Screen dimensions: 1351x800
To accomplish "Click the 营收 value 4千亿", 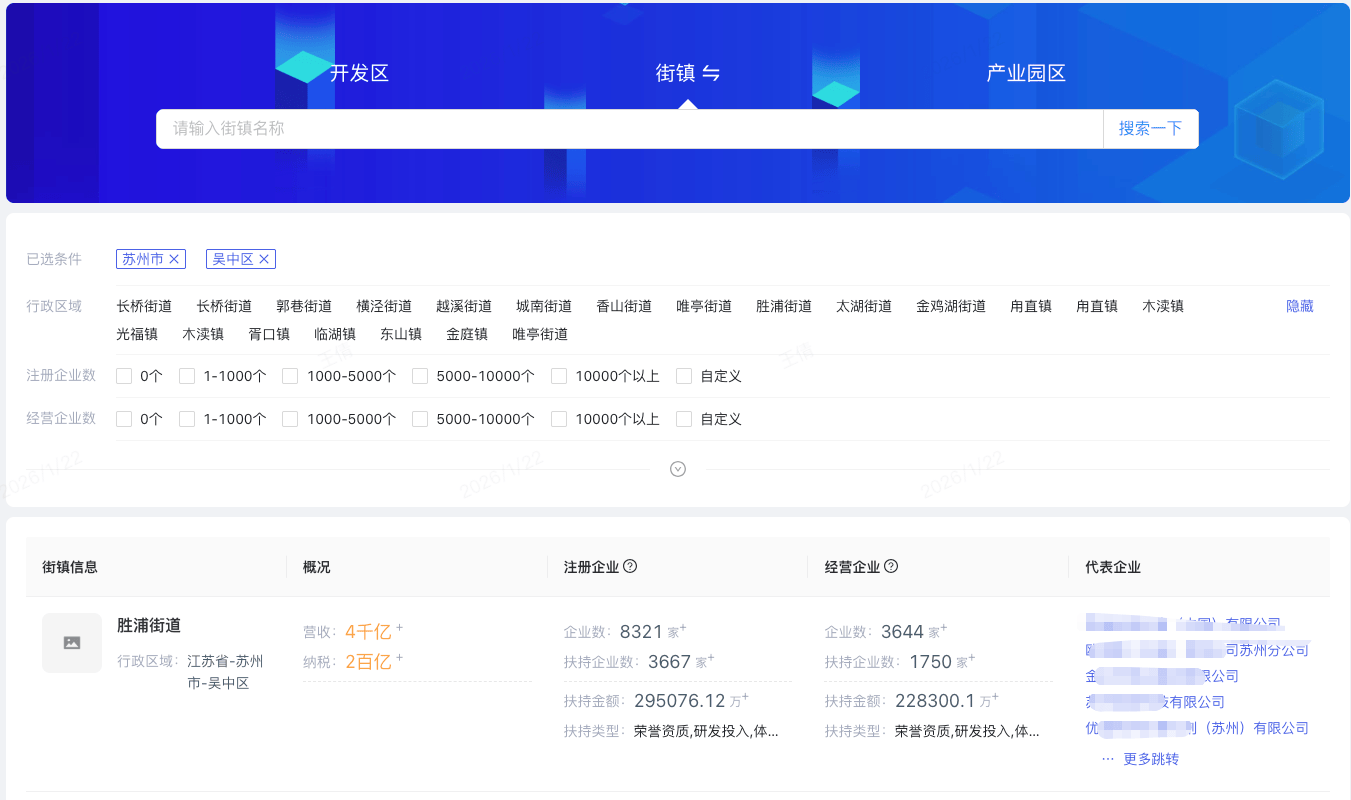I will [368, 631].
